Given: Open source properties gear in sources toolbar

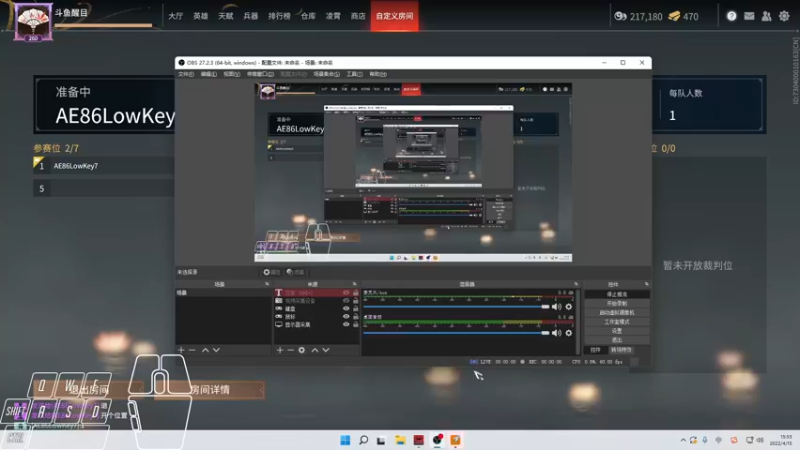Looking at the screenshot, I should tap(302, 350).
